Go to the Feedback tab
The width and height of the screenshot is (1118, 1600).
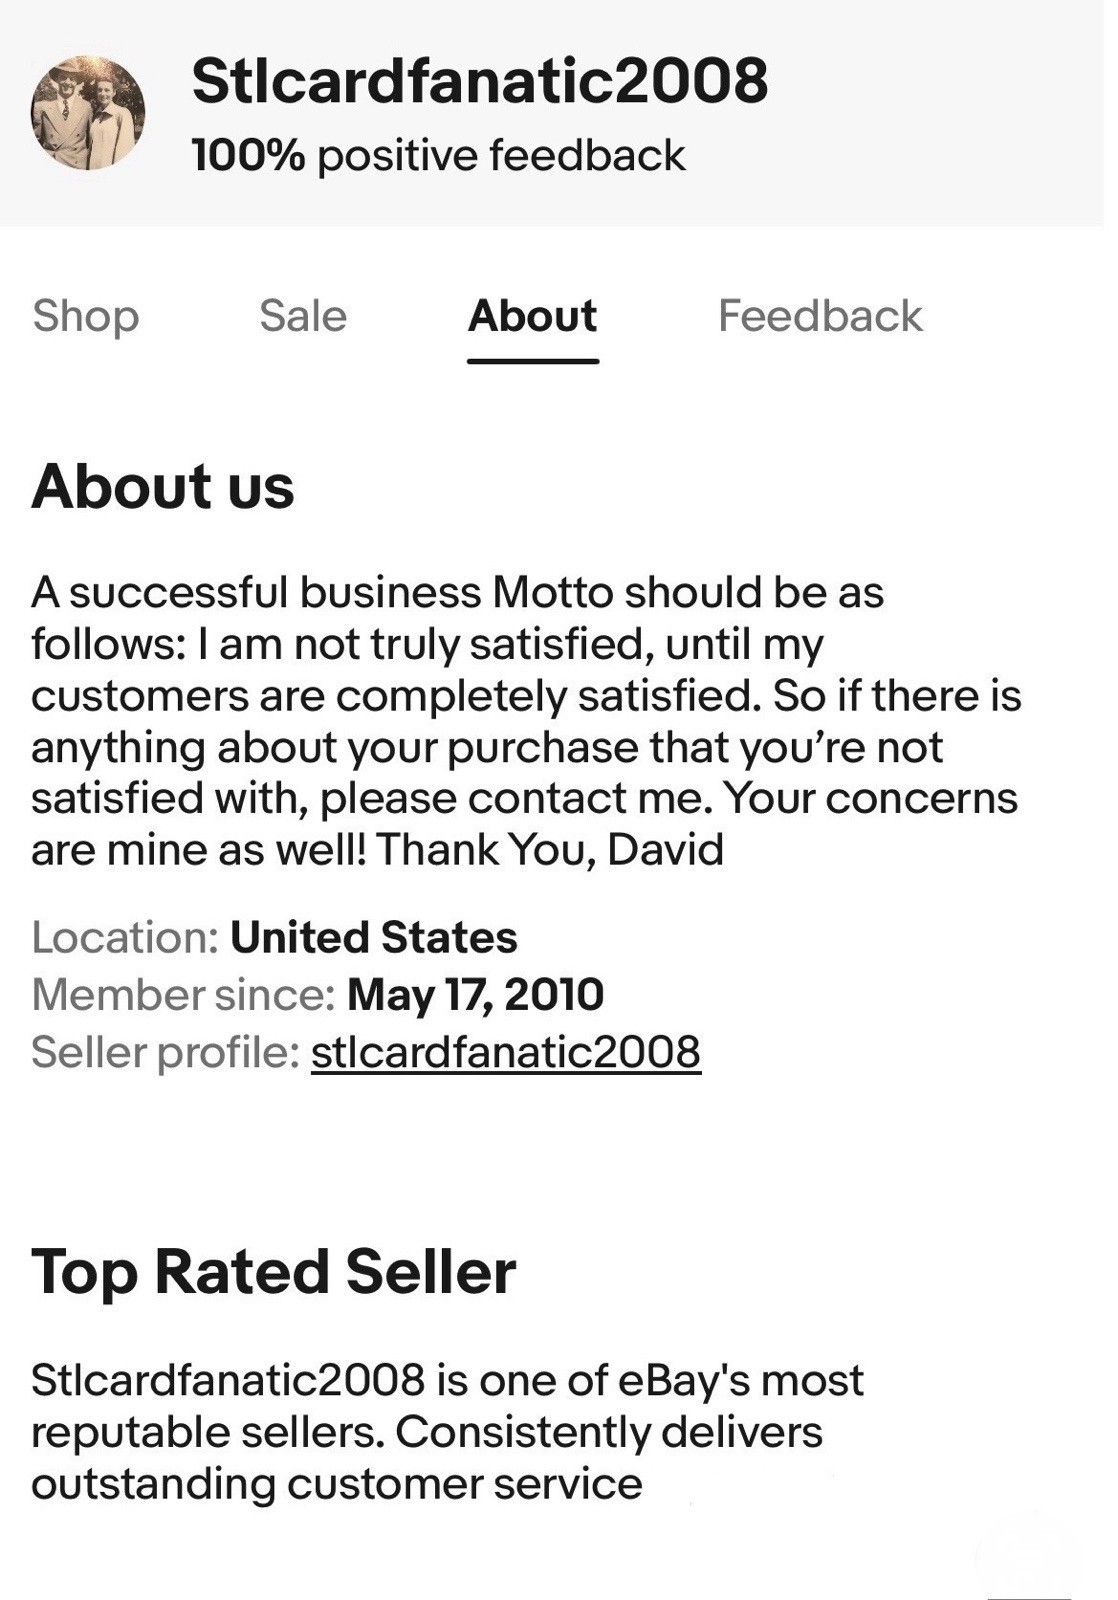820,316
